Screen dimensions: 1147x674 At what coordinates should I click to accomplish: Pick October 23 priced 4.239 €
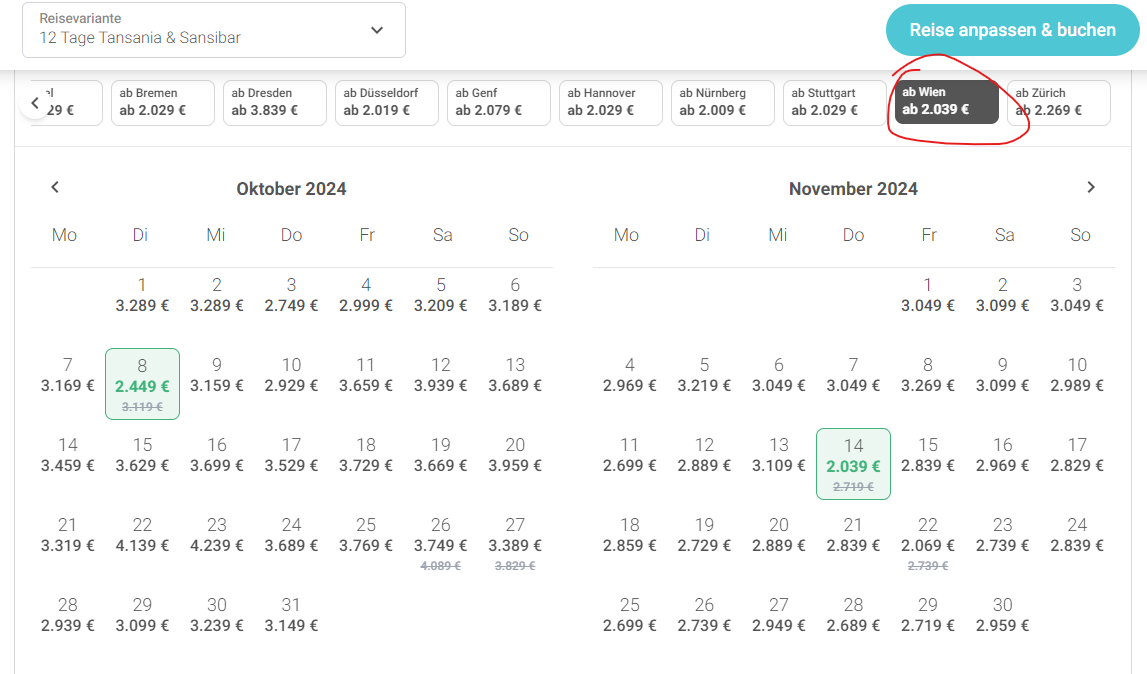pos(217,535)
